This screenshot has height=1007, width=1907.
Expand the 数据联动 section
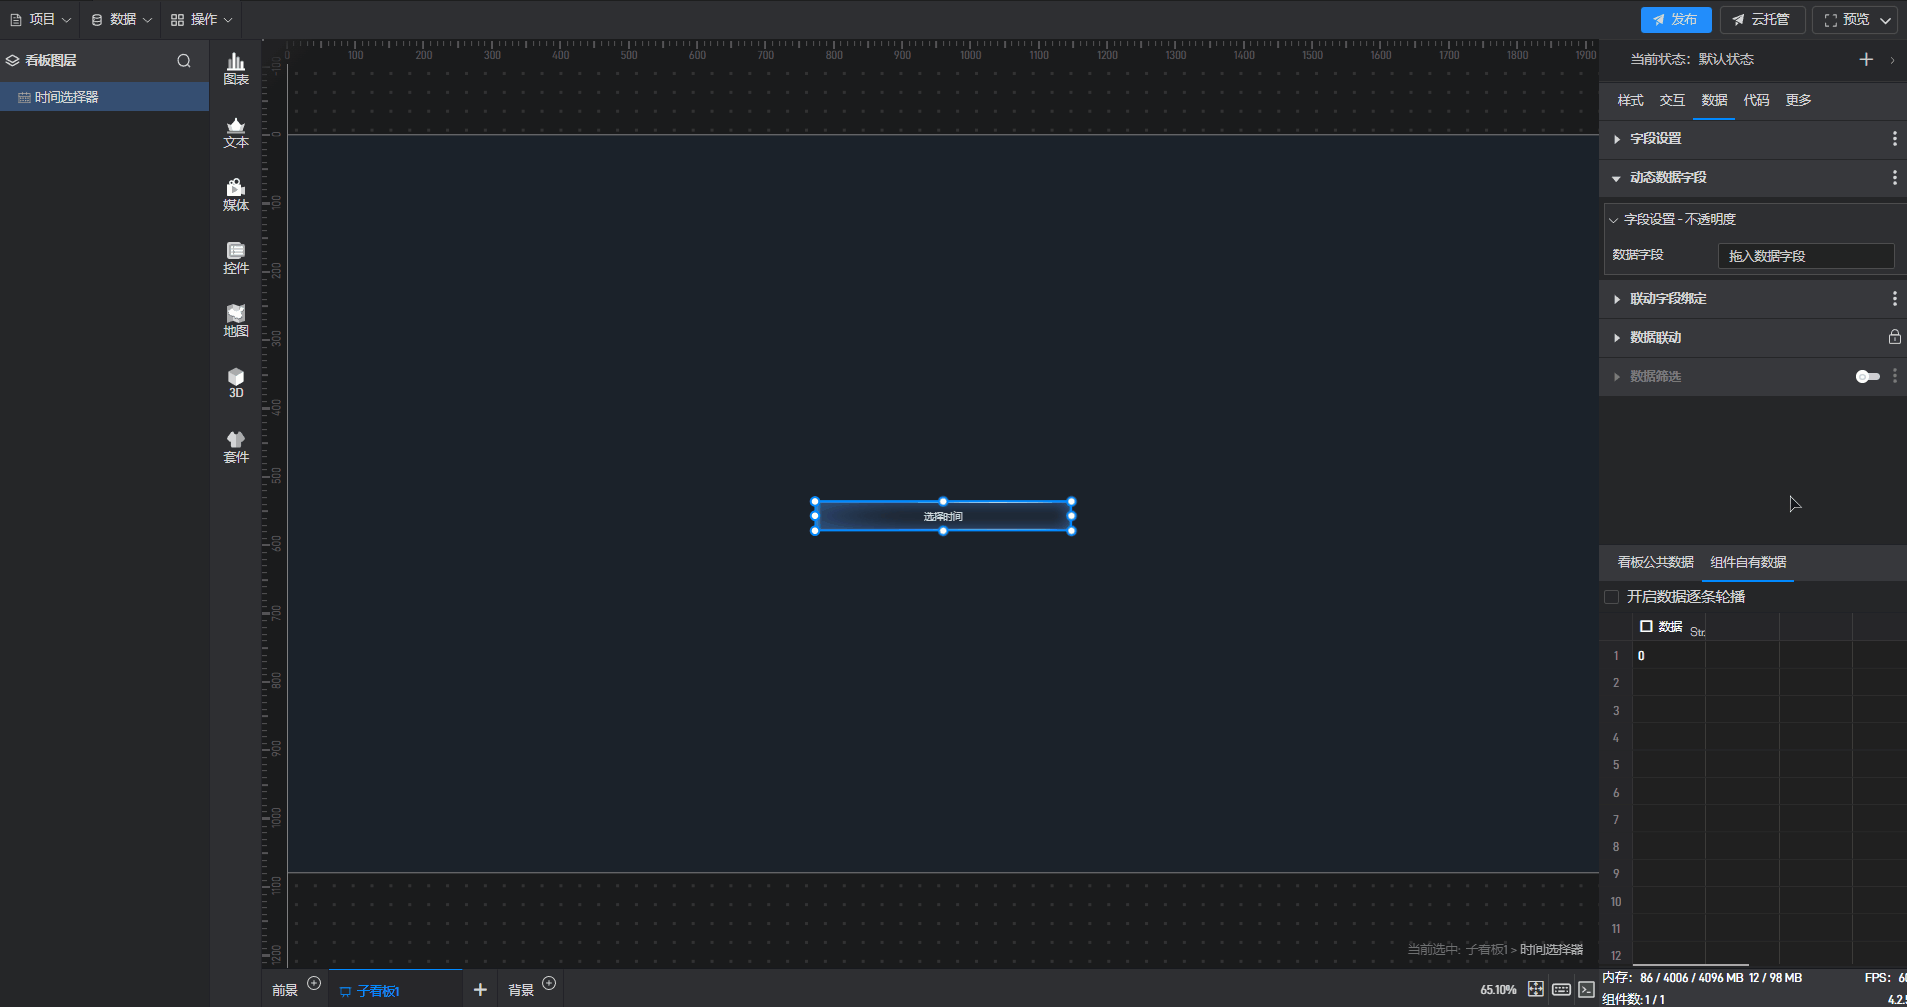[1617, 338]
